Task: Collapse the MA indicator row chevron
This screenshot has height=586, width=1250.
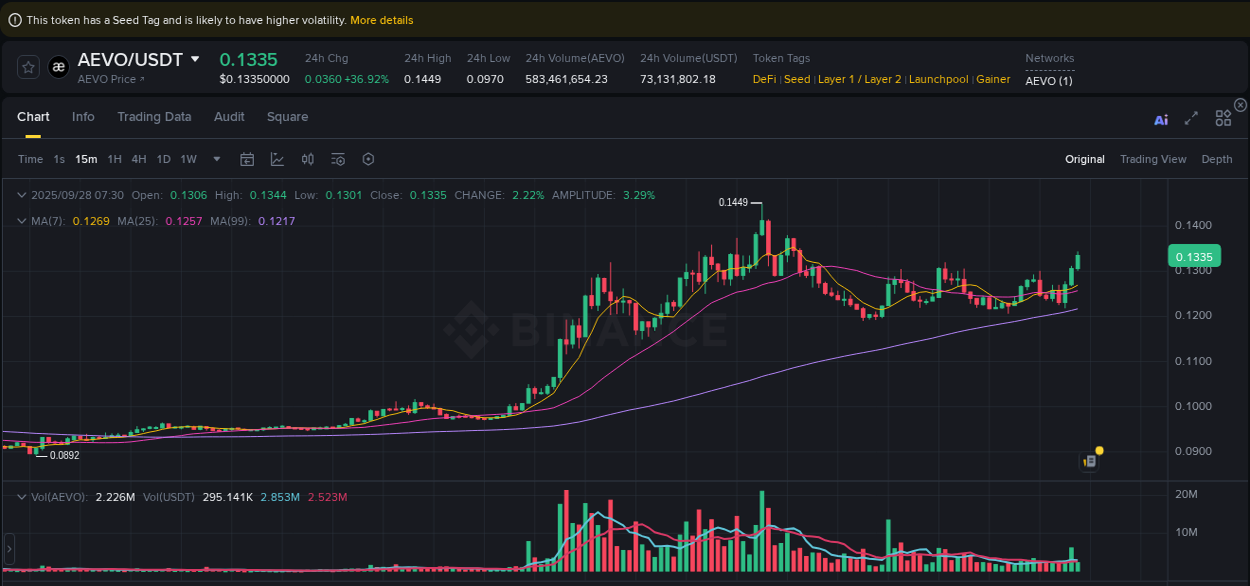Action: [x=21, y=220]
